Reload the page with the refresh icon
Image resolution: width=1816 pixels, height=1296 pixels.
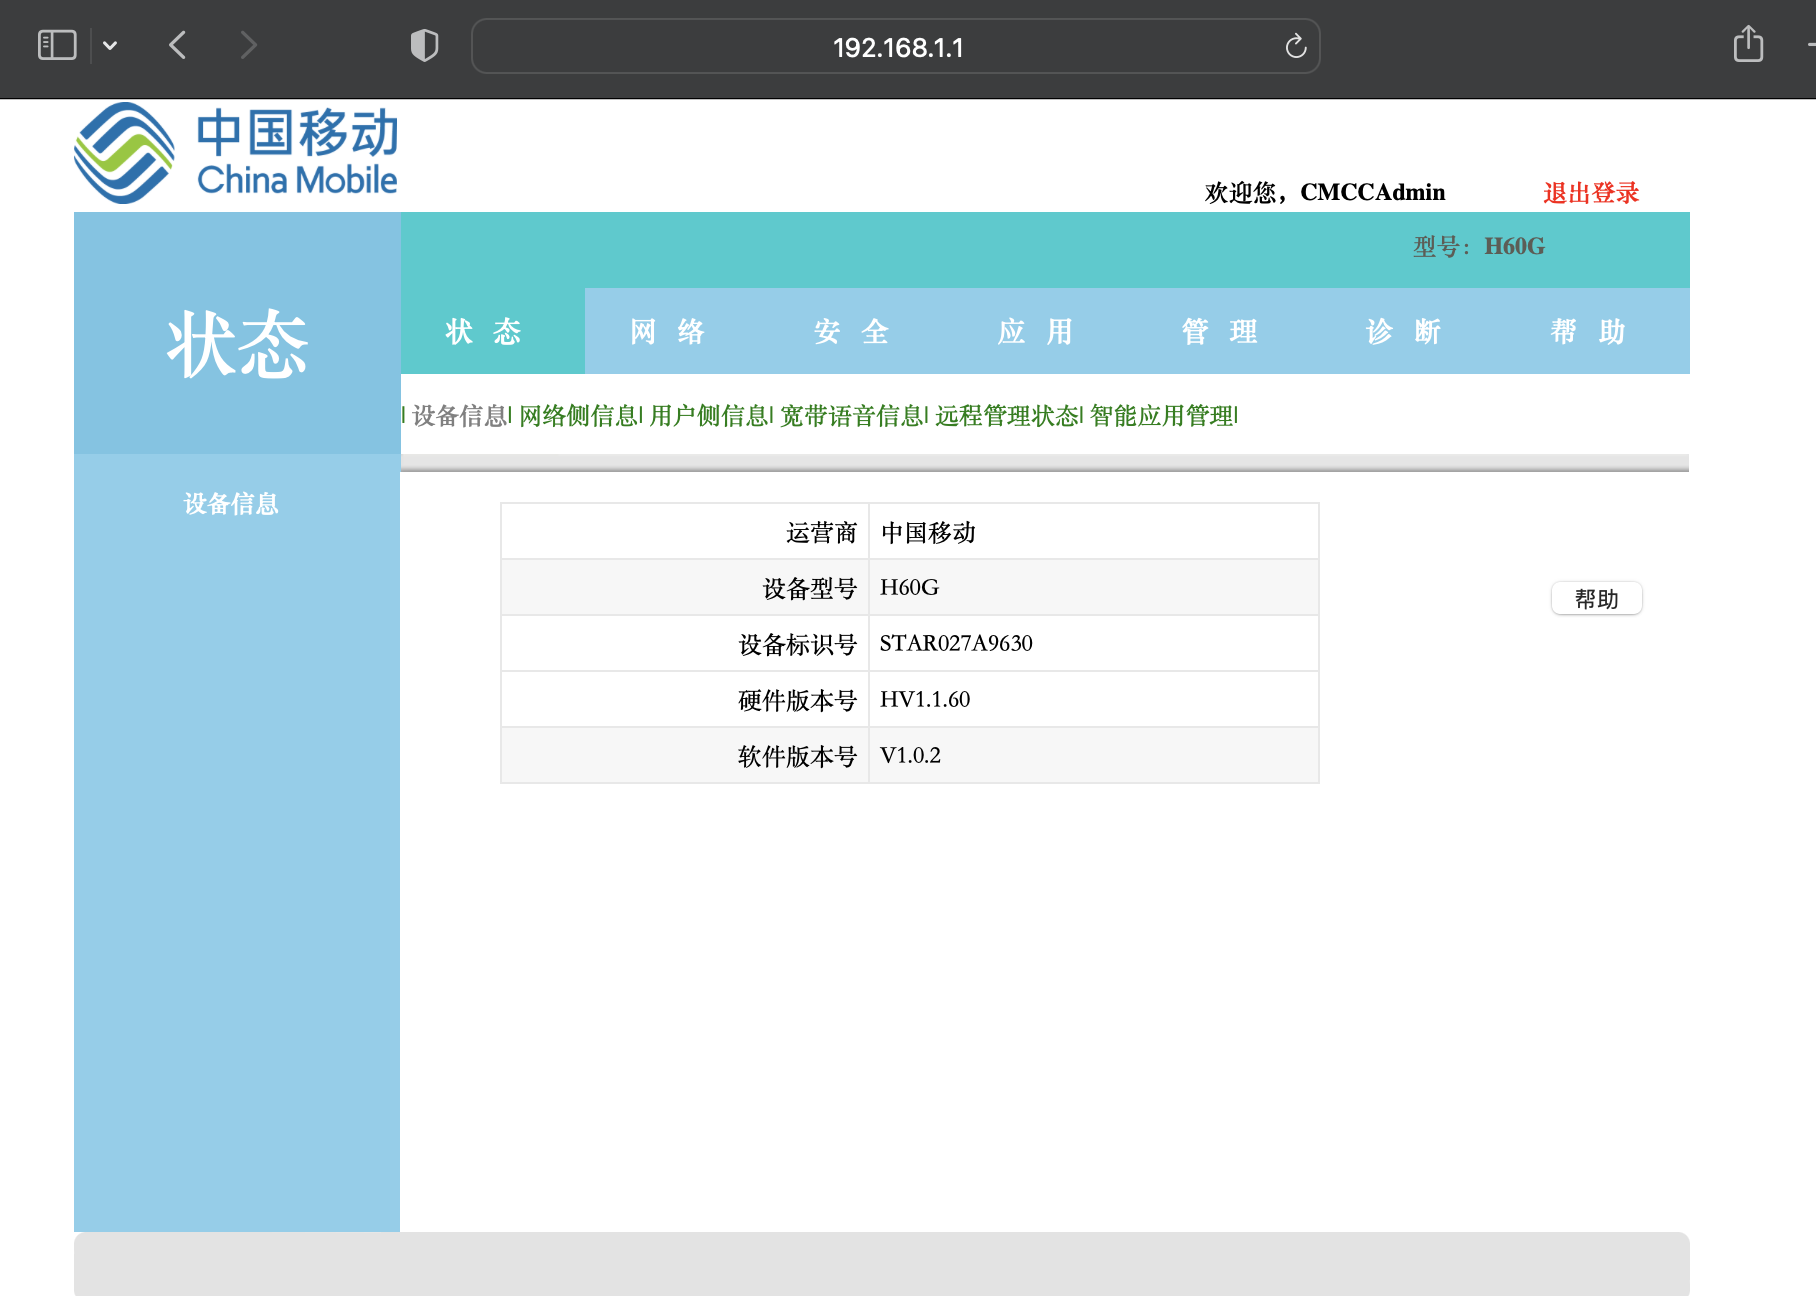pyautogui.click(x=1296, y=46)
